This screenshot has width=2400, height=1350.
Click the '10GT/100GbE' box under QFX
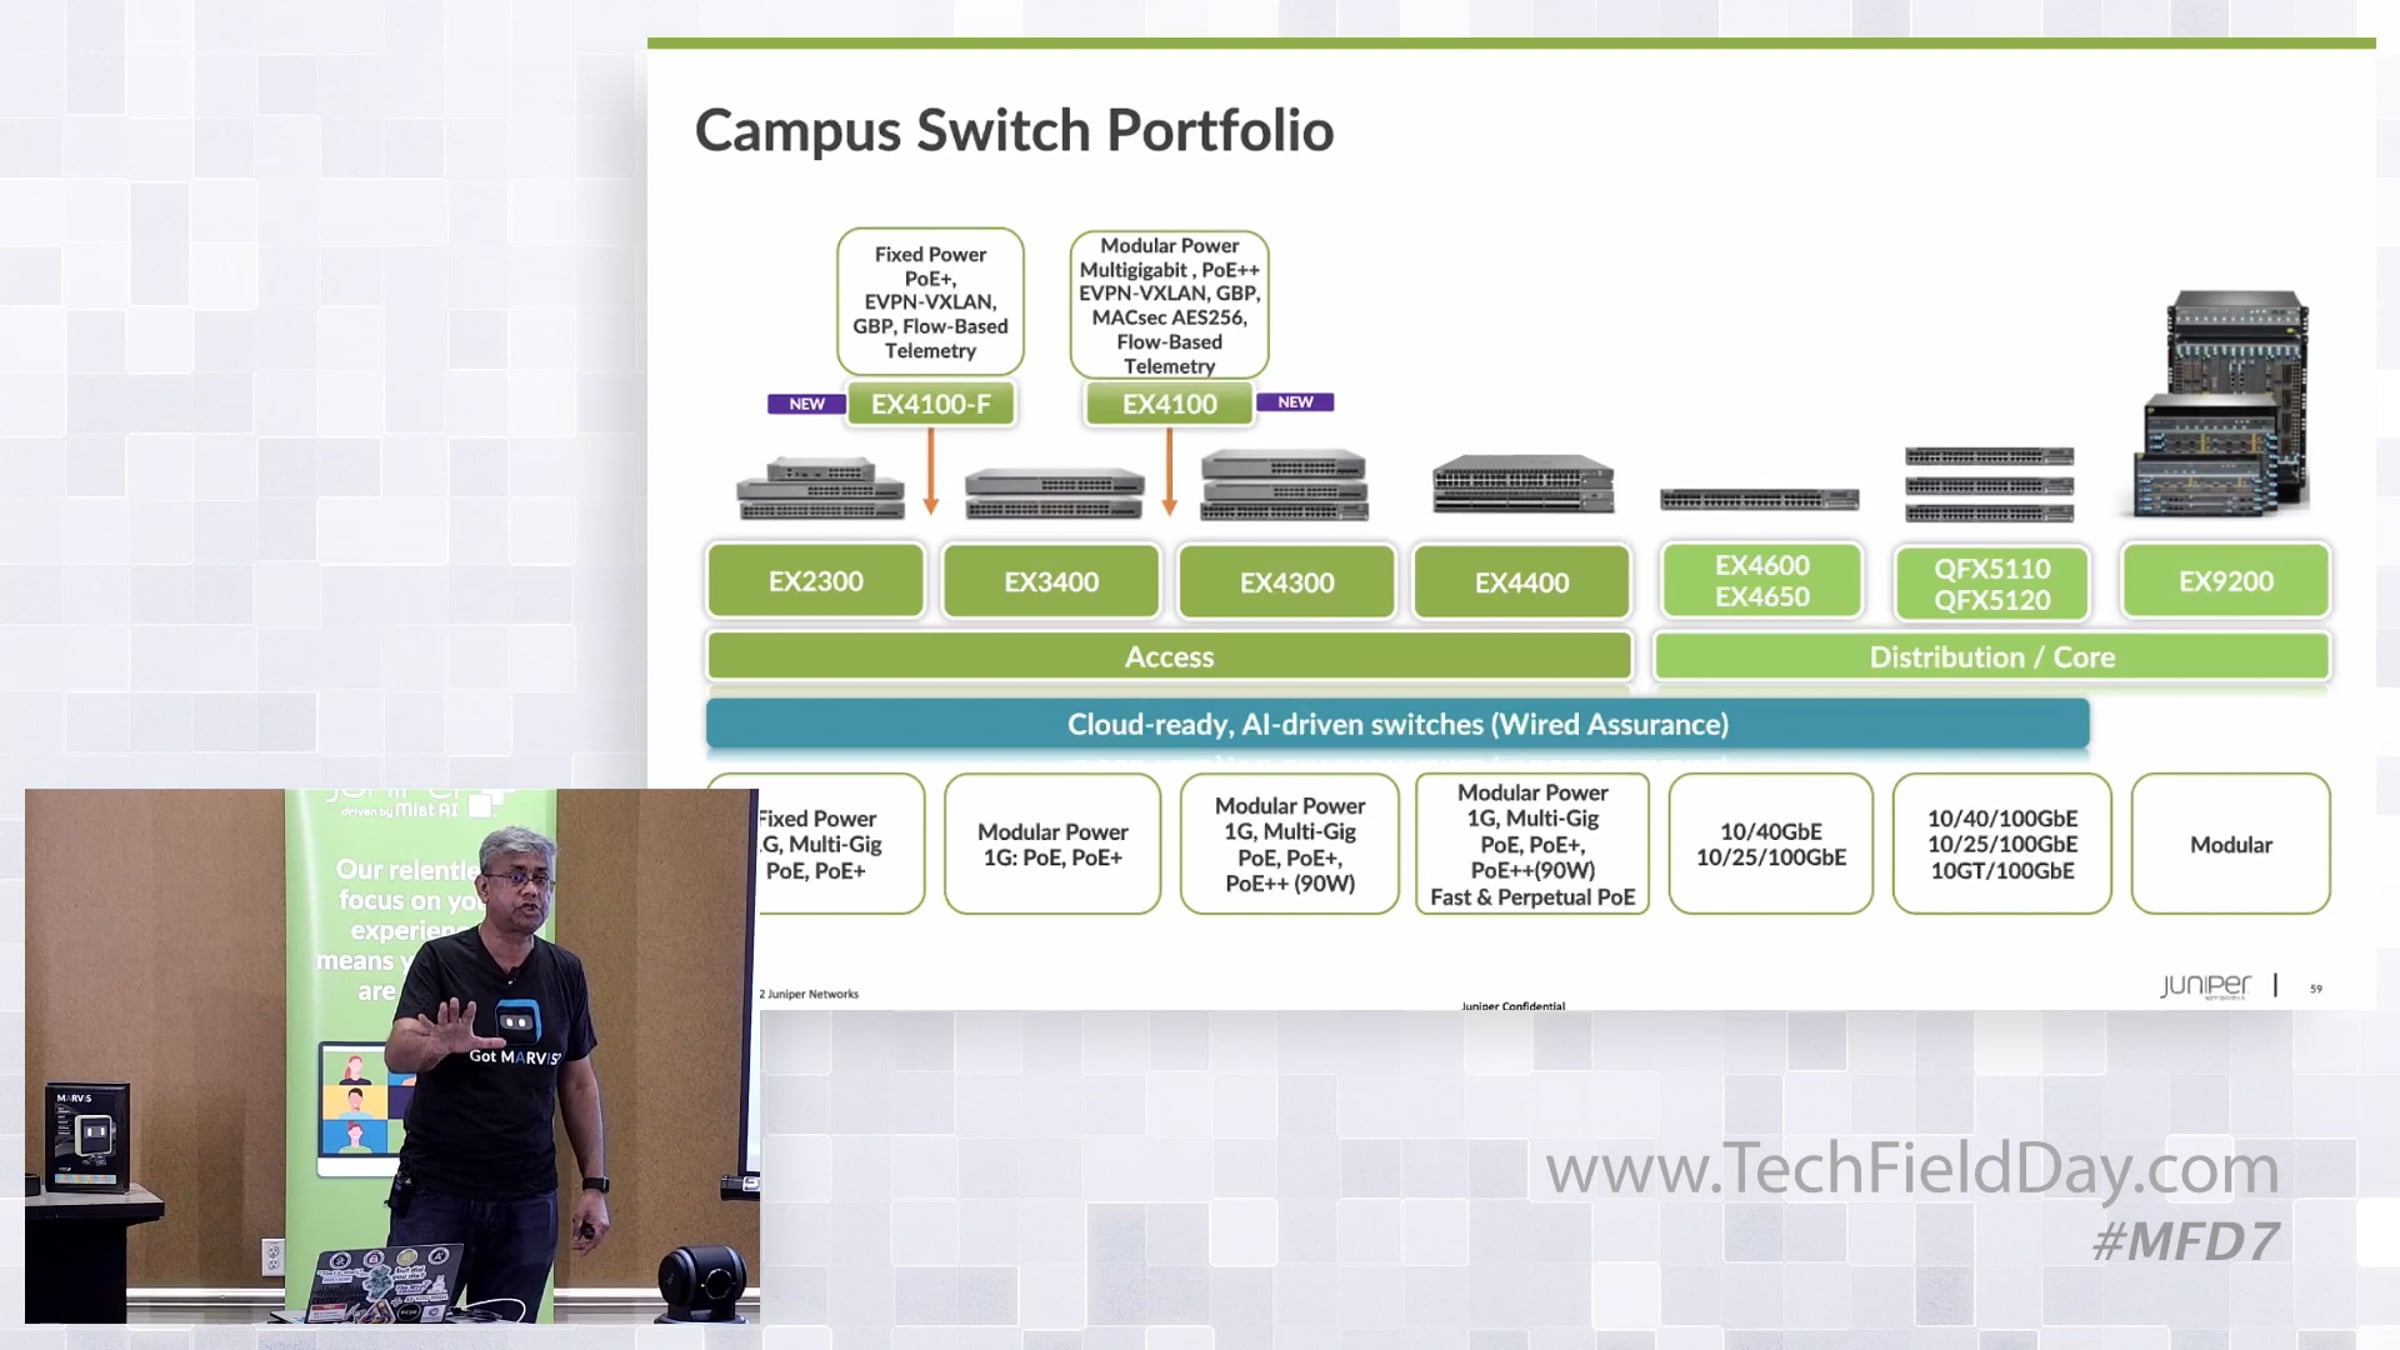point(2002,844)
